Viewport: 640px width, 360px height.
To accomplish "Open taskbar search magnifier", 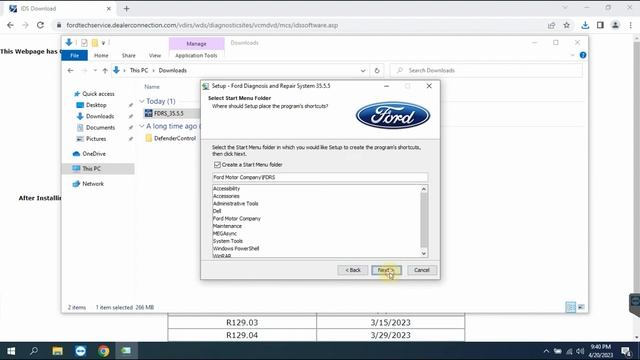I will pos(34,351).
